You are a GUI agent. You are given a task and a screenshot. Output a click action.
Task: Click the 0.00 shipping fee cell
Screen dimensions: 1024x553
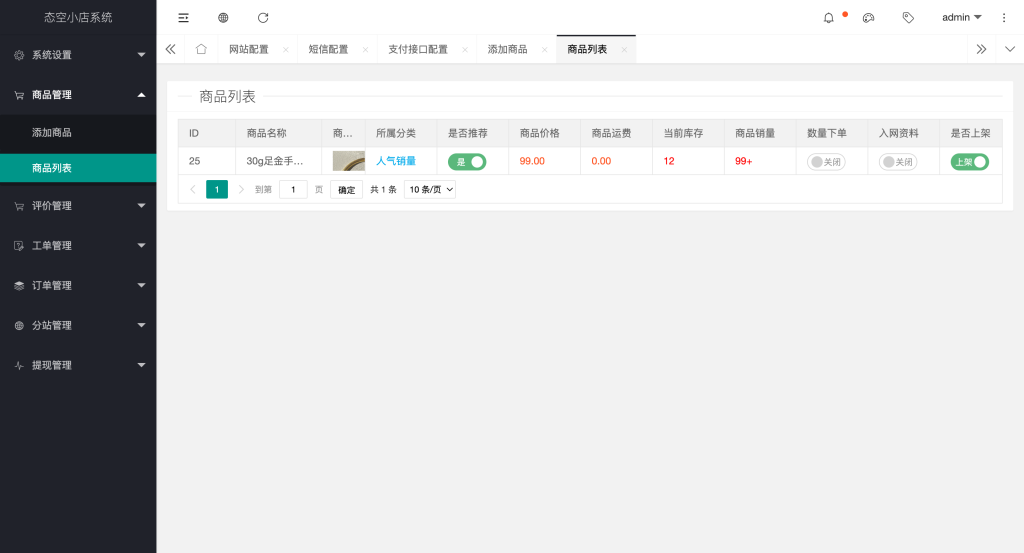click(616, 161)
